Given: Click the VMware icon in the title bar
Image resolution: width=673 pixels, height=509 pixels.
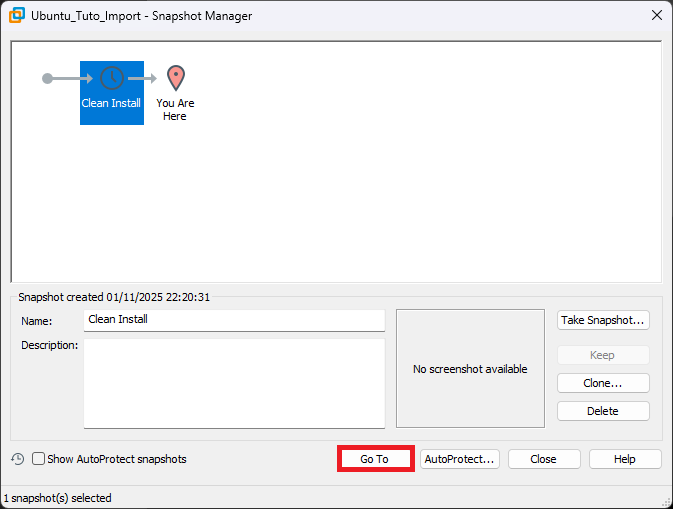Looking at the screenshot, I should tap(16, 16).
